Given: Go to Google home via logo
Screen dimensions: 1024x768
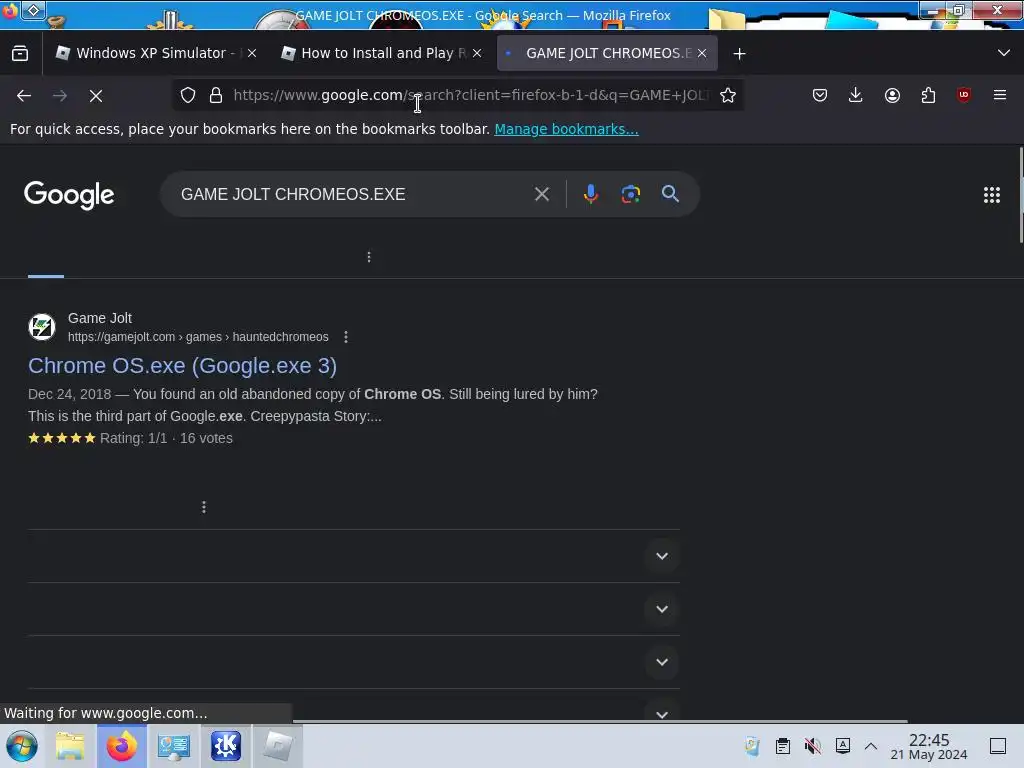Looking at the screenshot, I should [x=69, y=195].
